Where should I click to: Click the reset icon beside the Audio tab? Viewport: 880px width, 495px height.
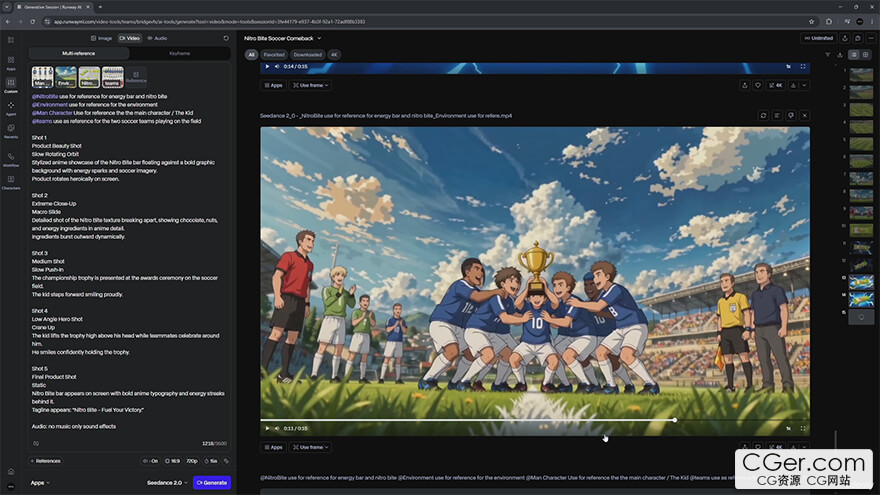pos(226,38)
